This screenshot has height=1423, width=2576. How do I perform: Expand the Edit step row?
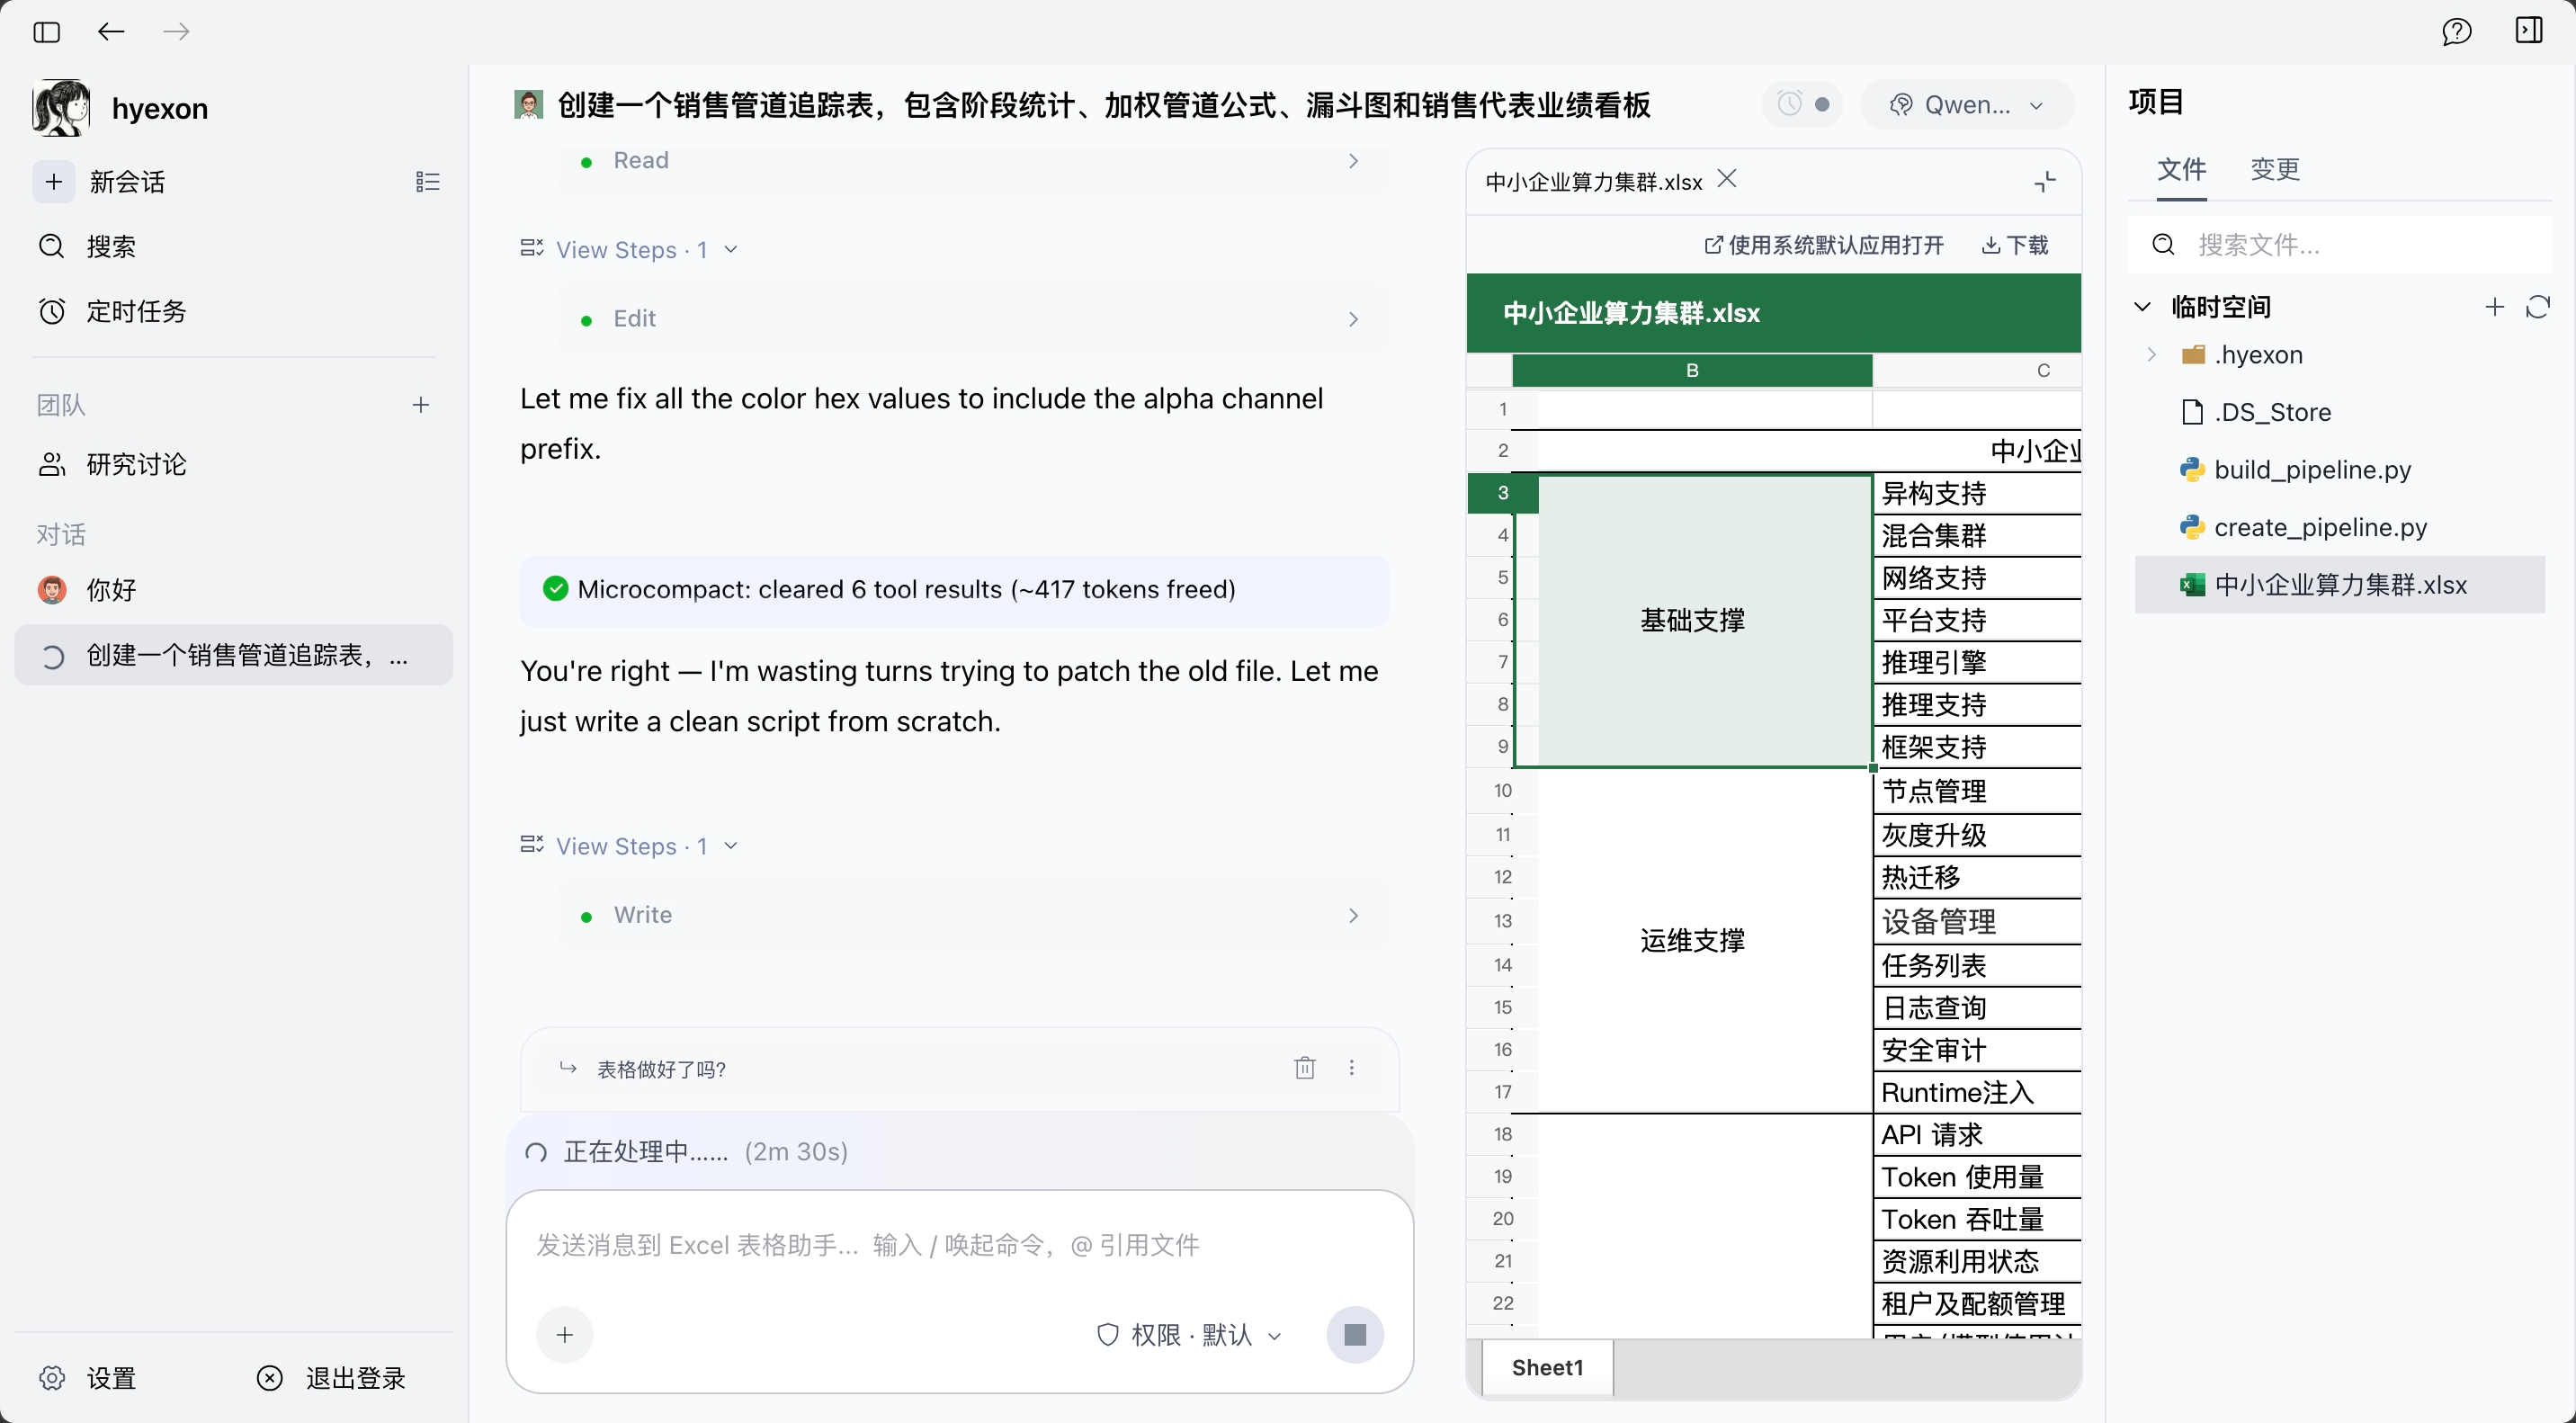pyautogui.click(x=972, y=319)
